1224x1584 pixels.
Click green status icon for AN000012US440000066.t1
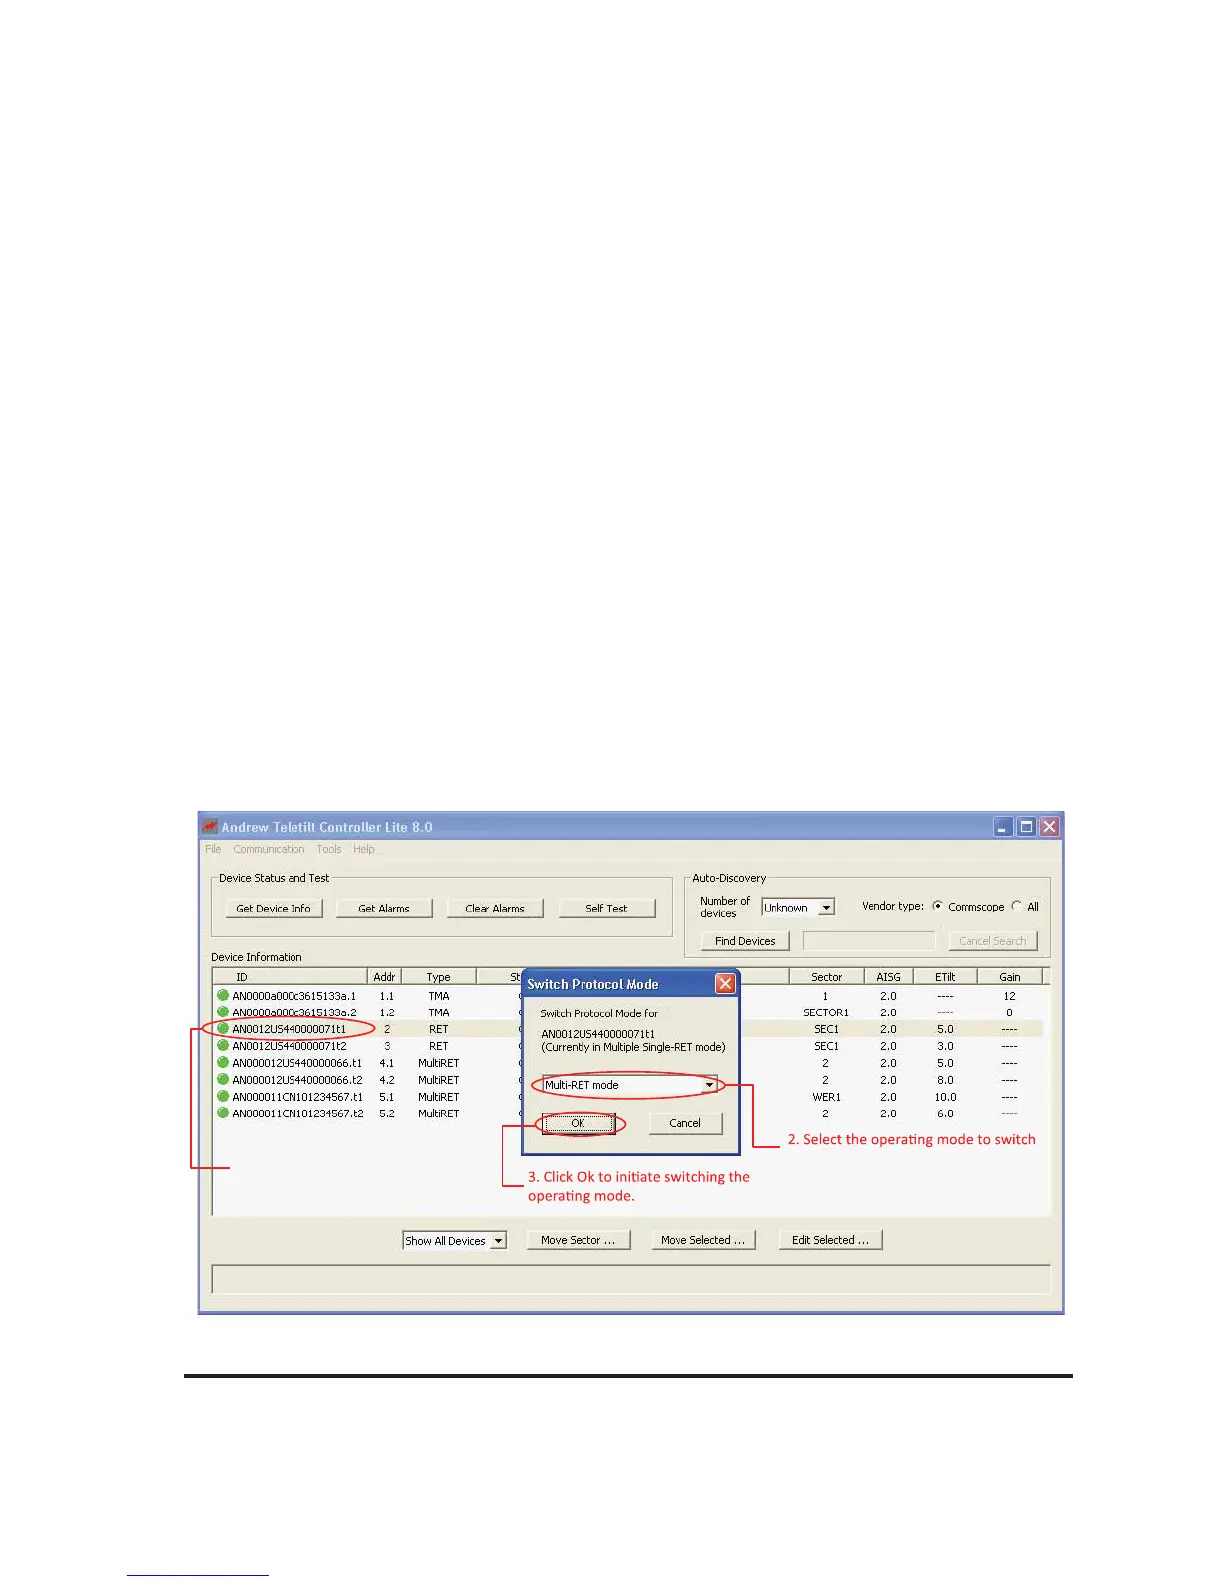pyautogui.click(x=223, y=1062)
